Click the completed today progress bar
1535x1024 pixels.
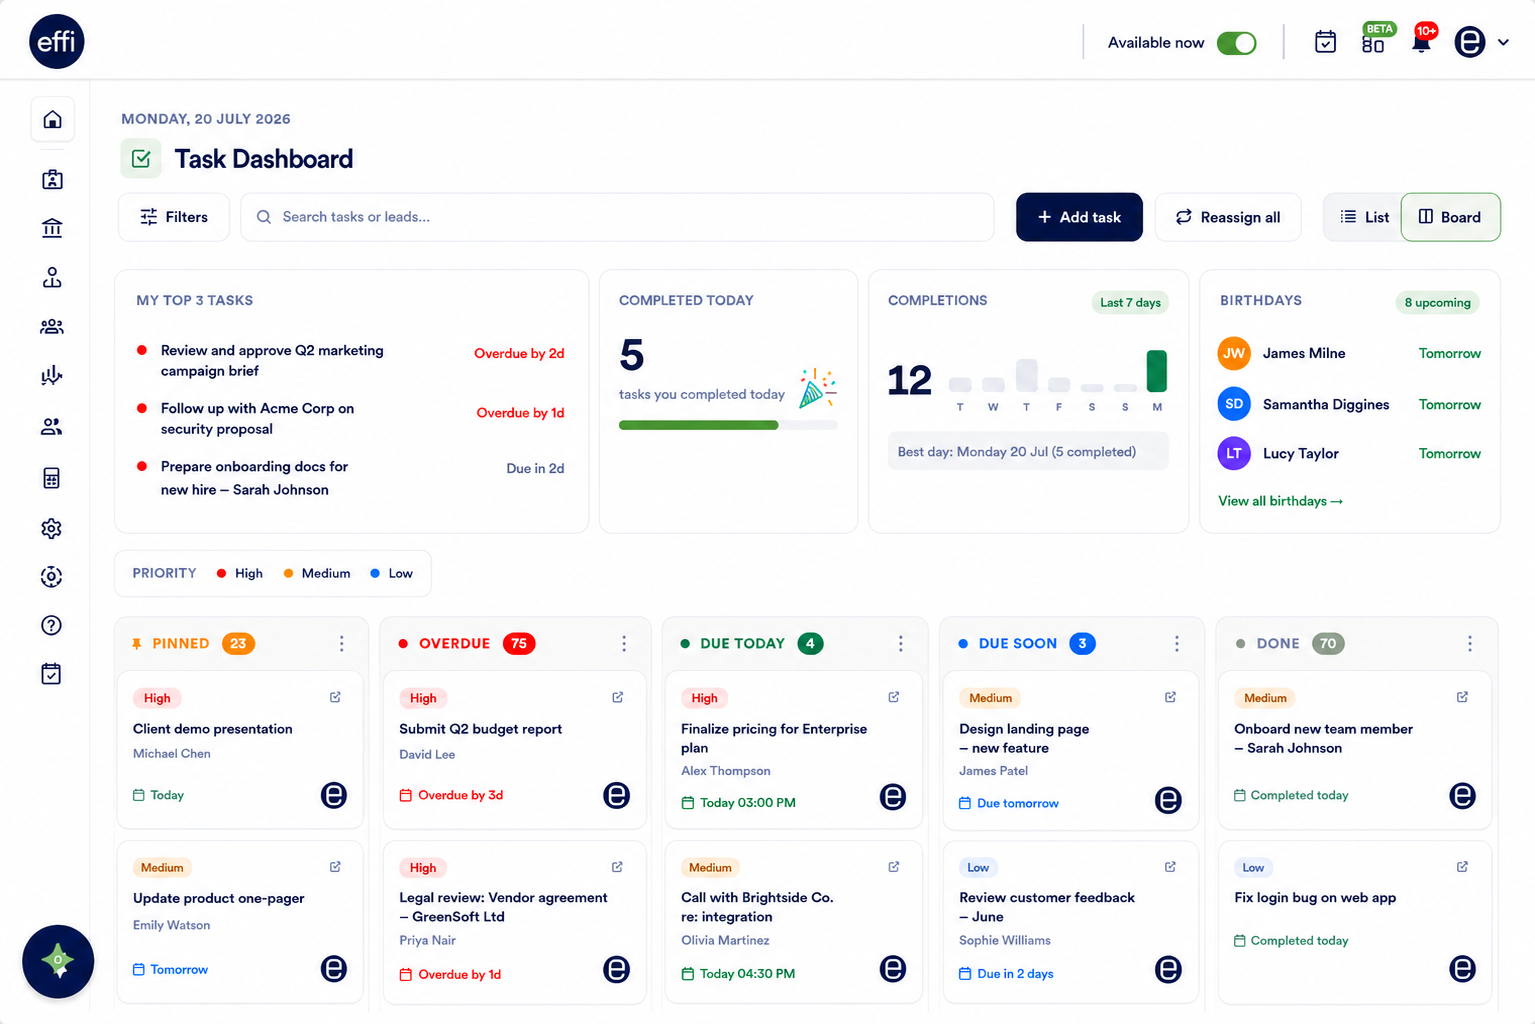point(728,425)
